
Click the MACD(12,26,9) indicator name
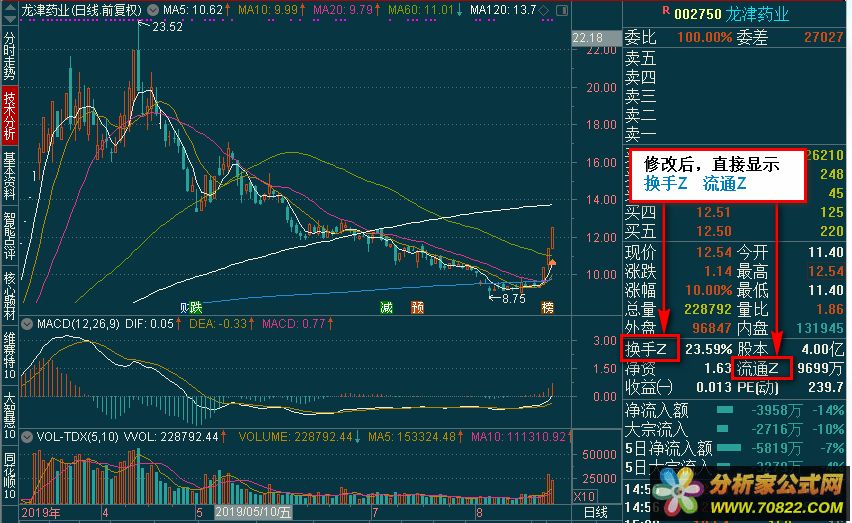[78, 324]
